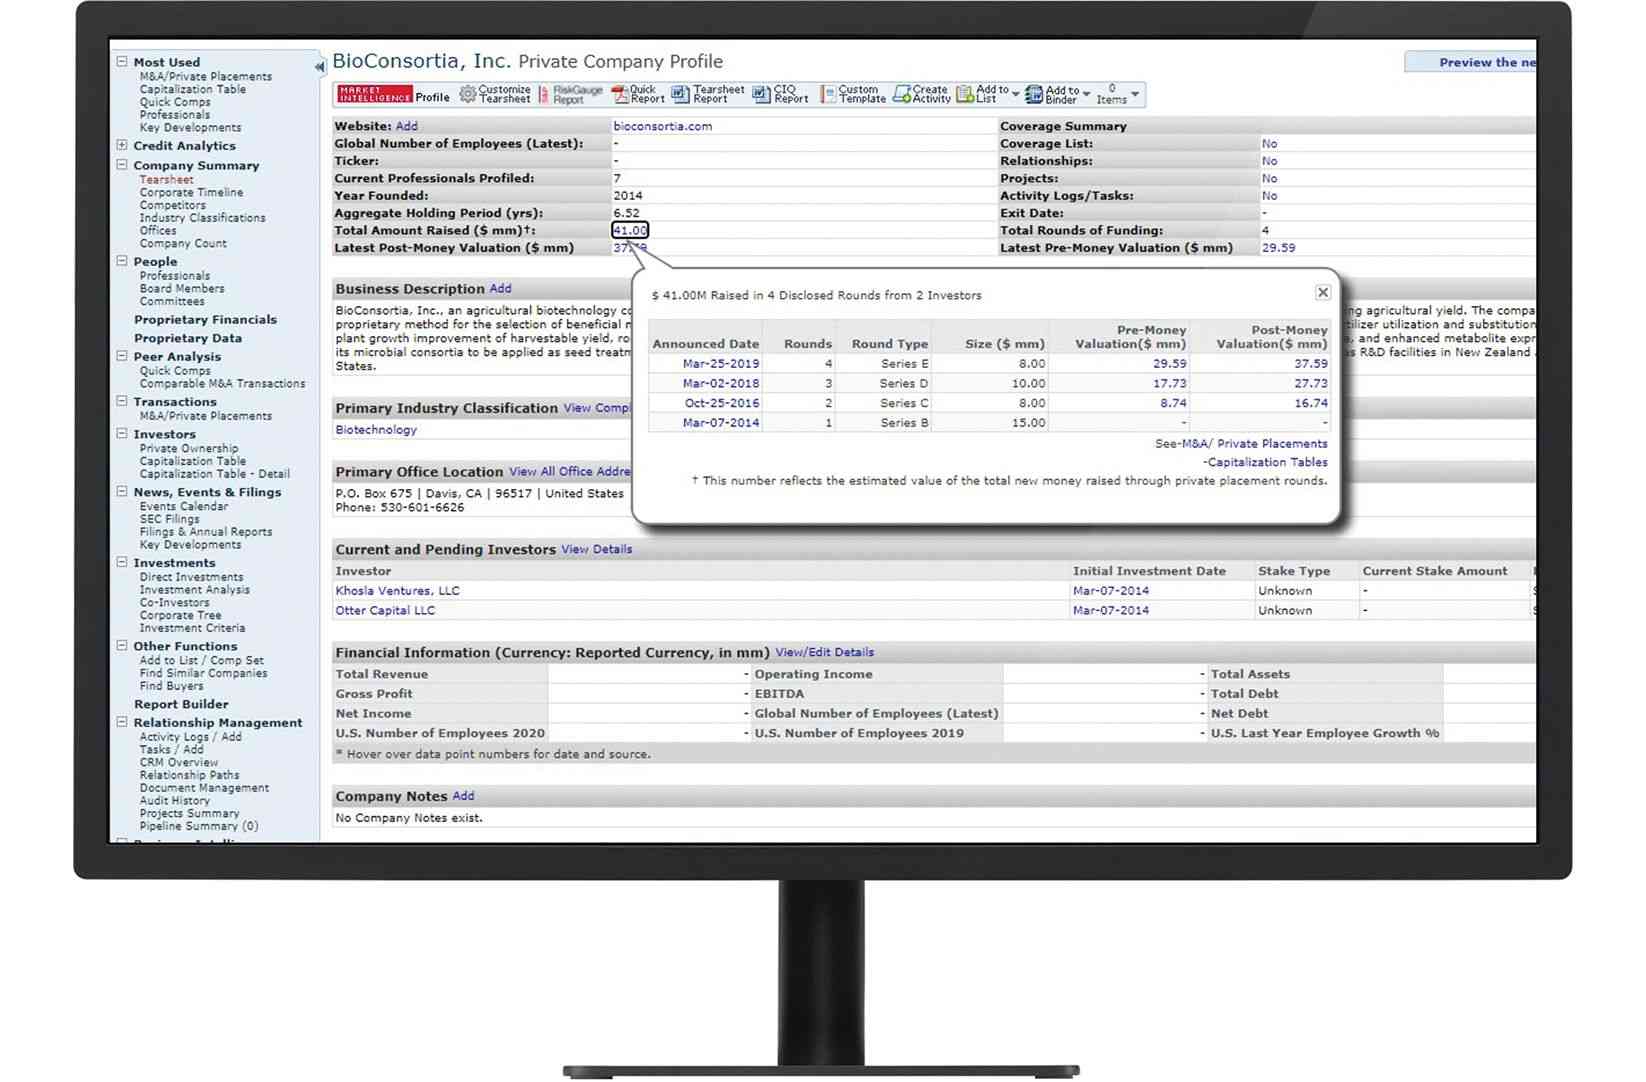Open Mar-25-2019 funding round
Viewport: 1646px width, 1082px height.
720,364
